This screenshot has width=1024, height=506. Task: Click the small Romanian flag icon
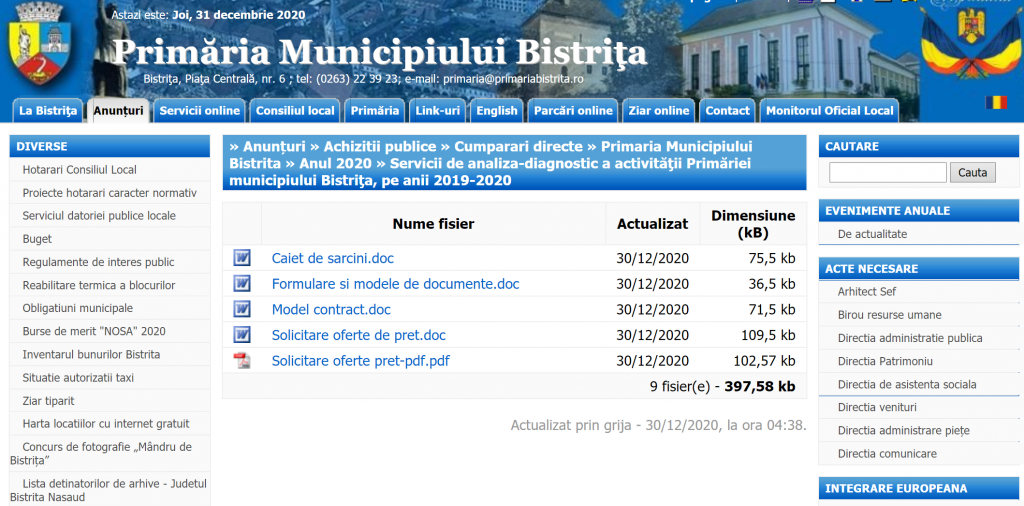[996, 102]
